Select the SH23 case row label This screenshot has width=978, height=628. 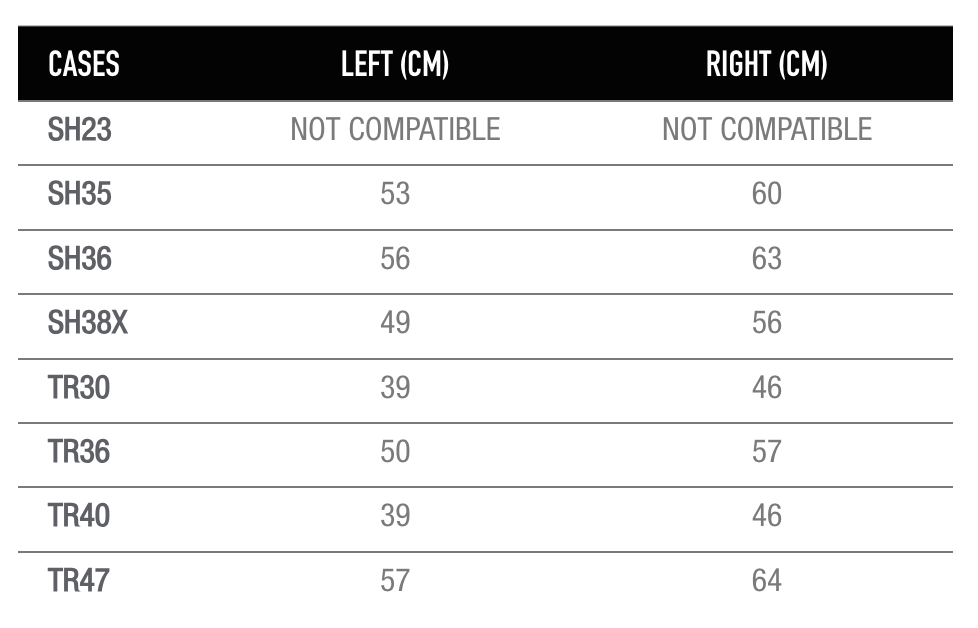79,130
